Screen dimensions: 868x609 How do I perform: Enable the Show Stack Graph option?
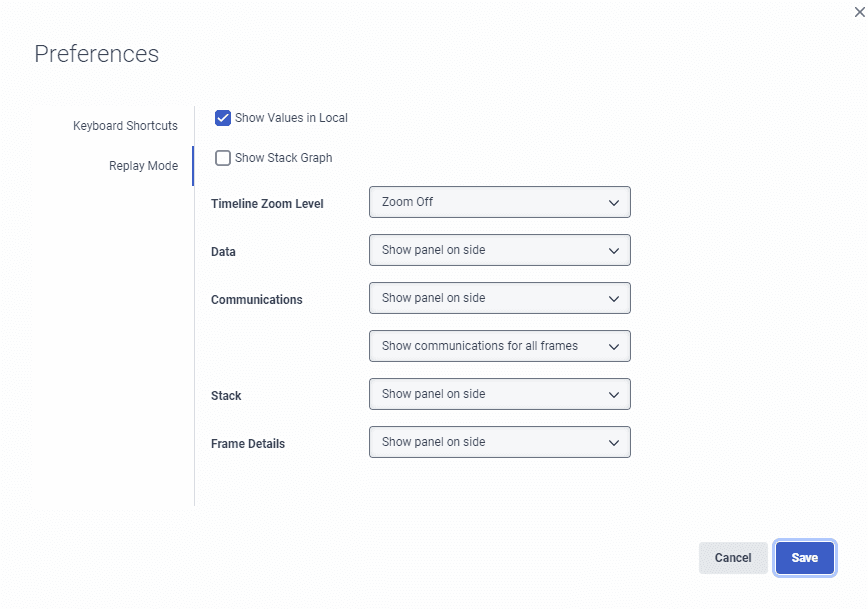[222, 157]
